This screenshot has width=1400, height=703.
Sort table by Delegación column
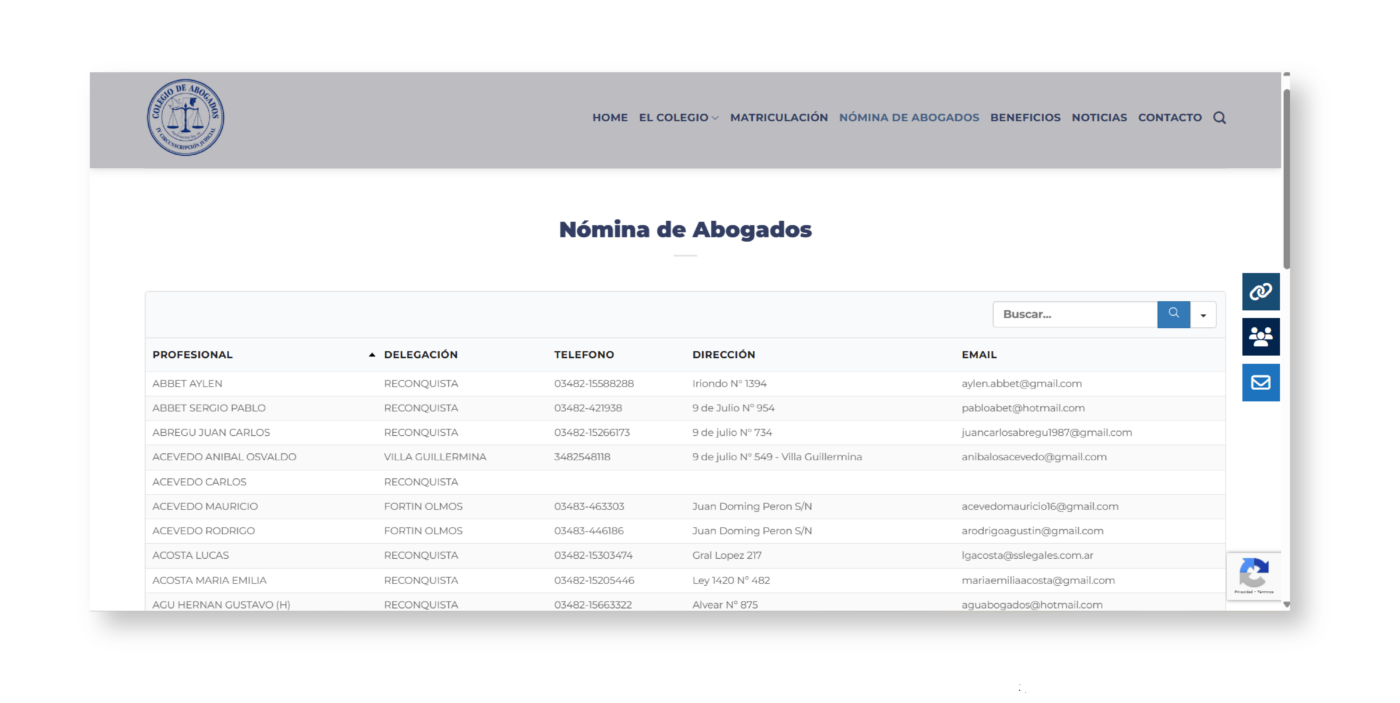[x=420, y=355]
